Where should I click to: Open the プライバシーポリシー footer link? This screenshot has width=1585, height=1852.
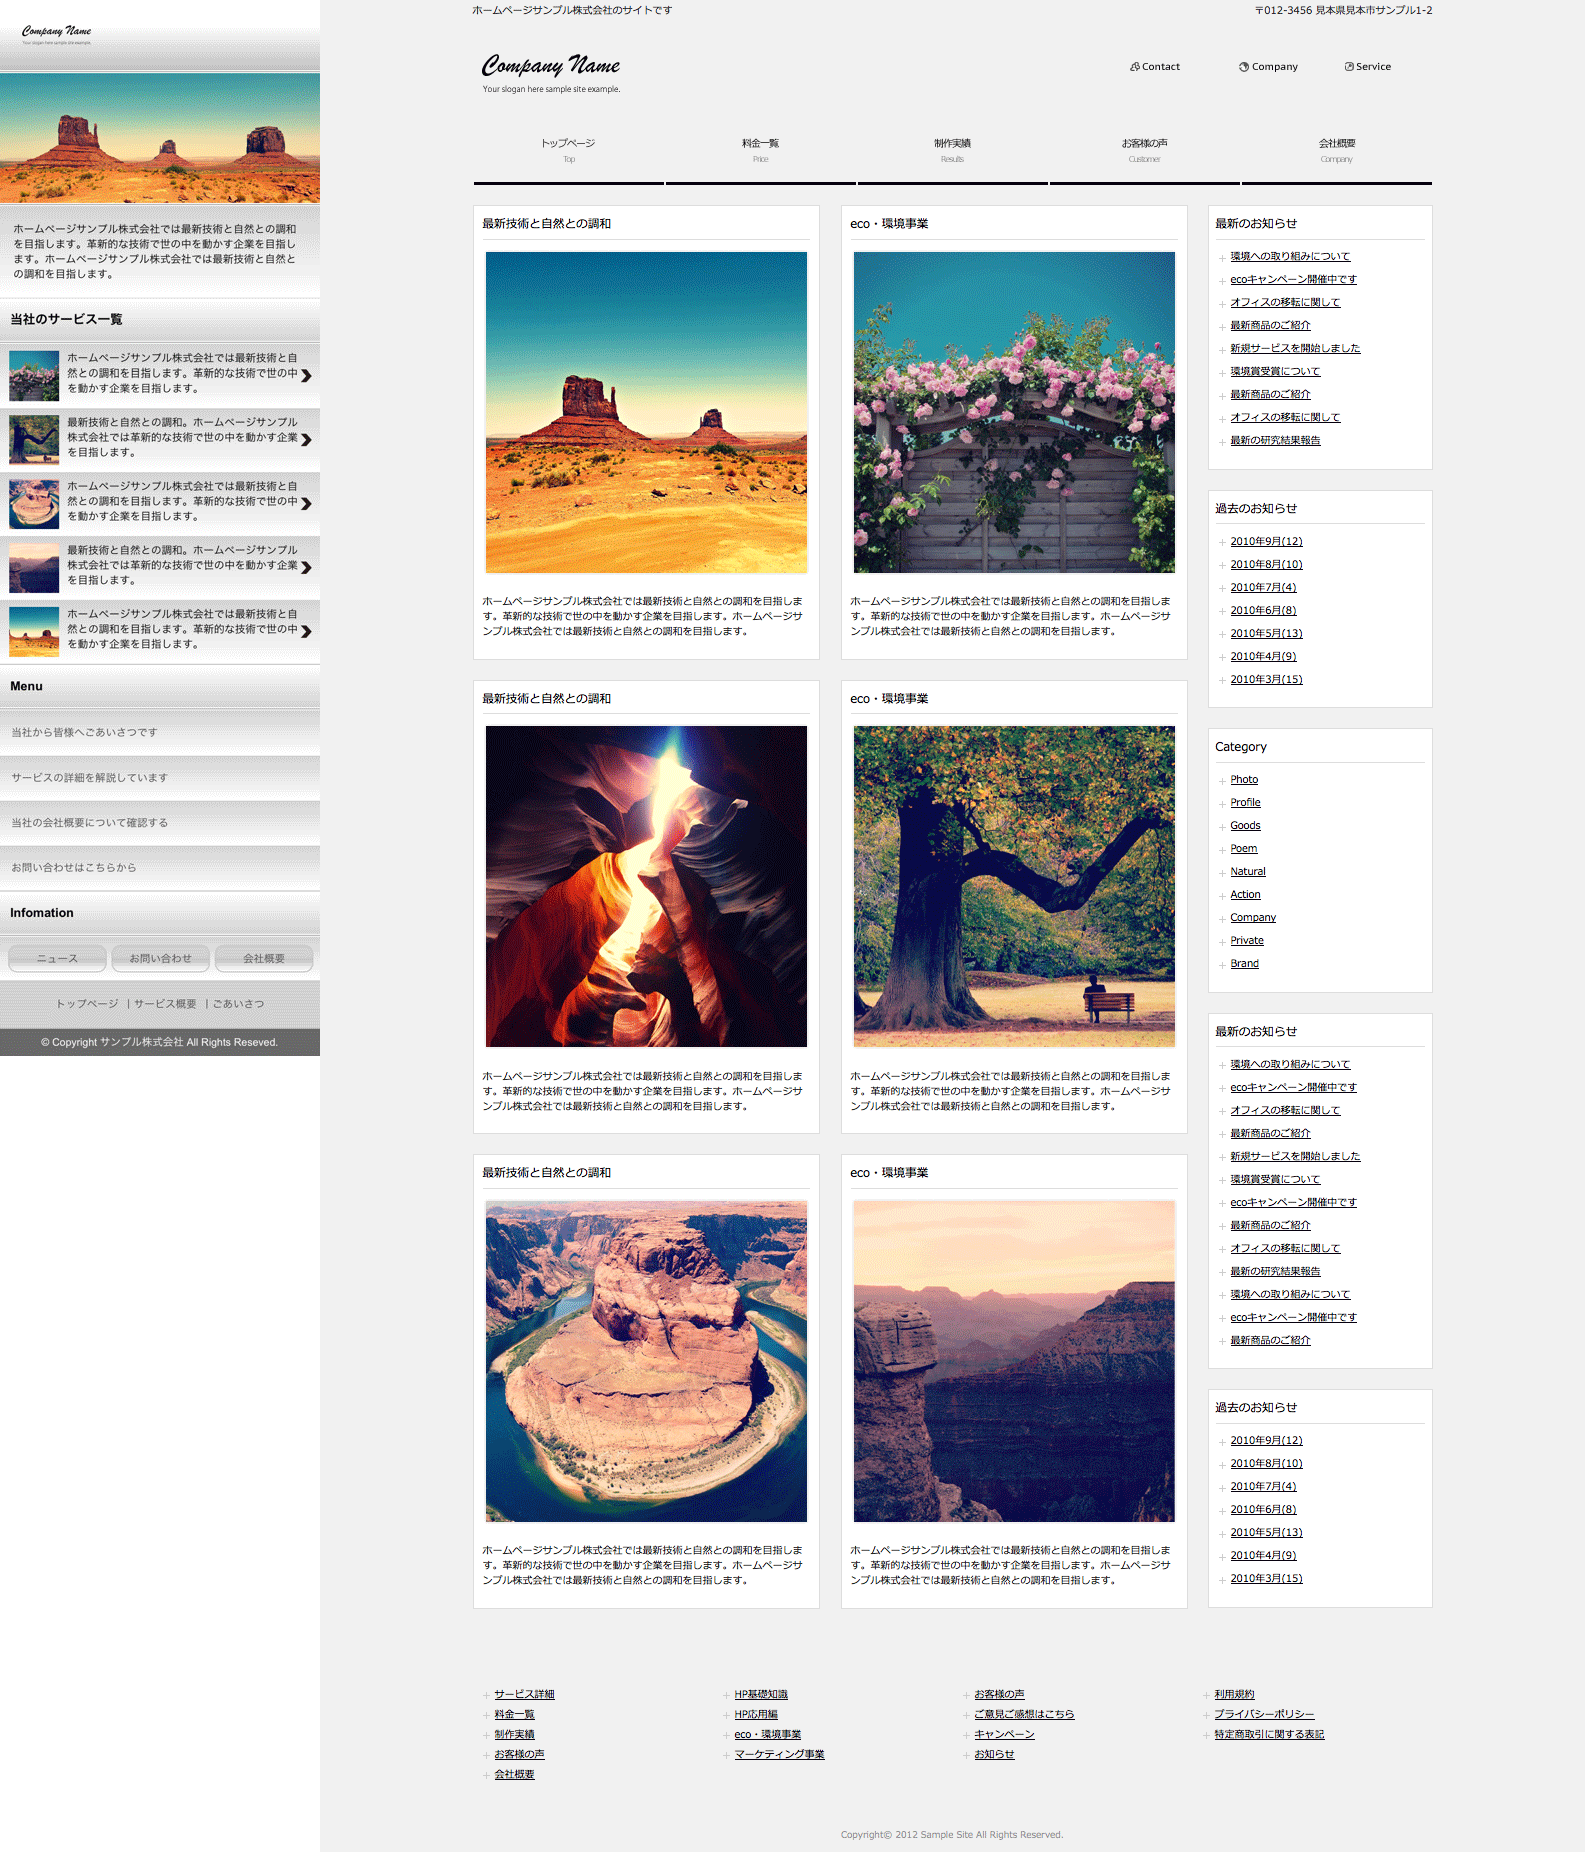coord(1264,1714)
